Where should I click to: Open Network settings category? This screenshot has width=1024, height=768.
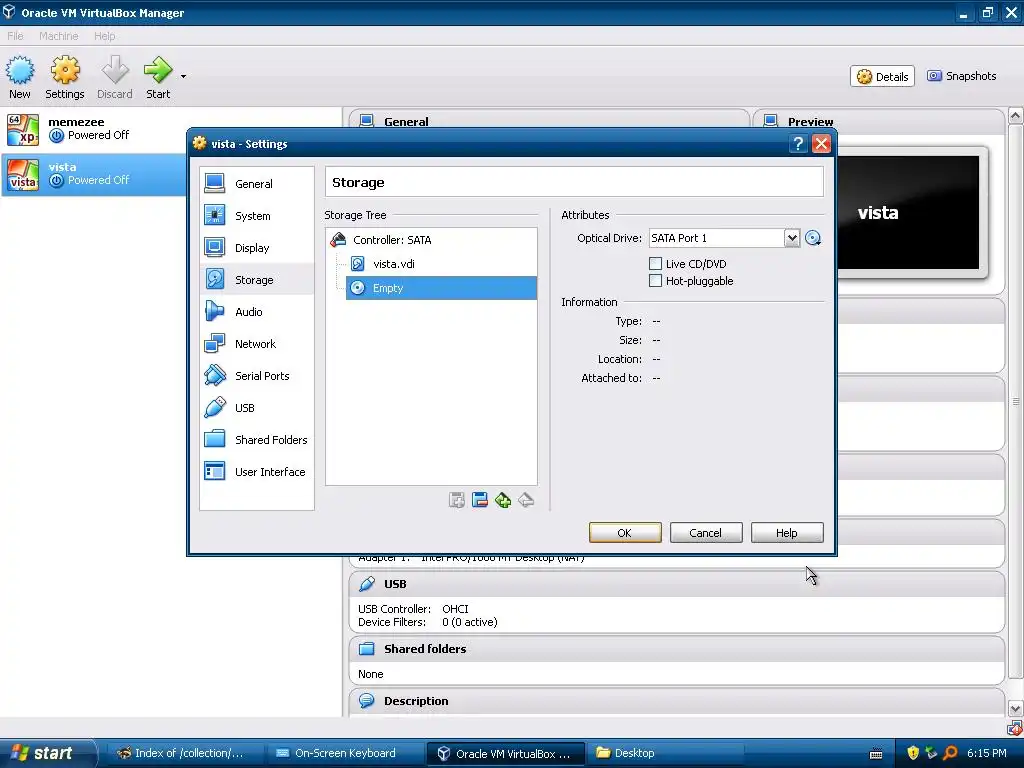[x=256, y=344]
